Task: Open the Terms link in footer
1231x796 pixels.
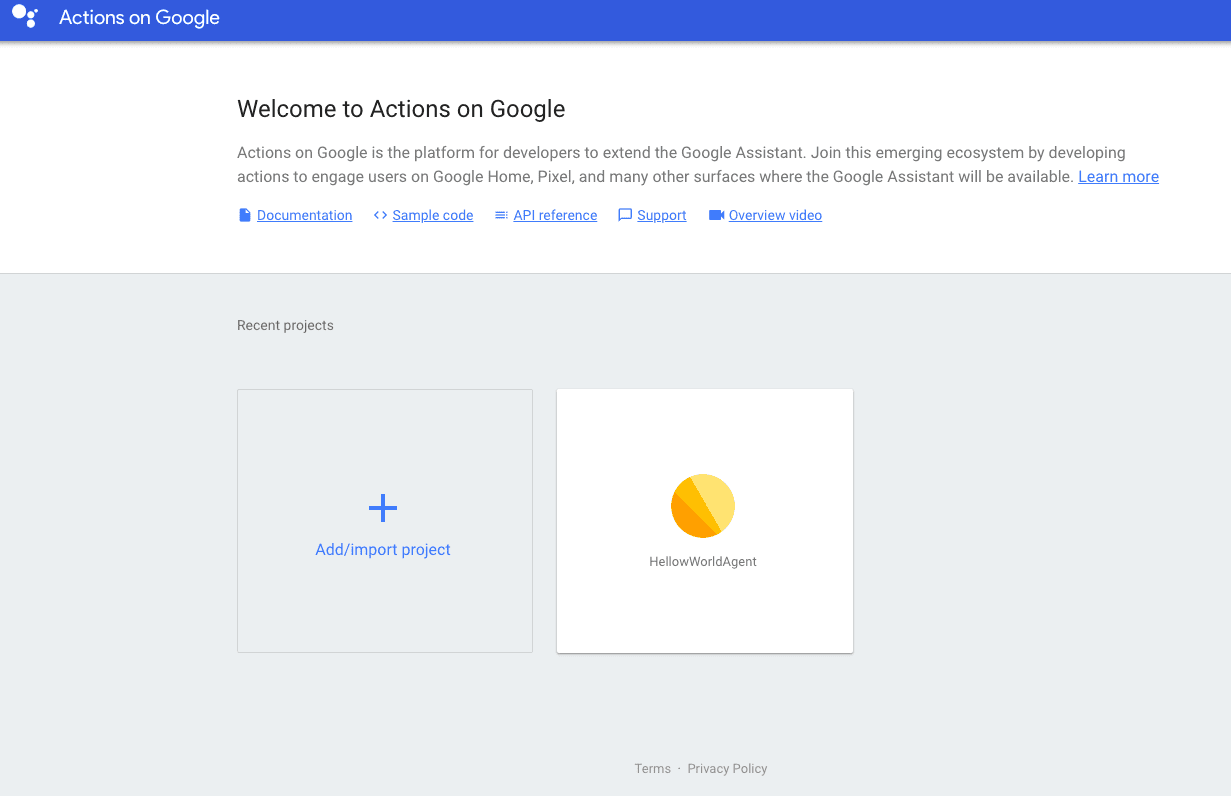Action: [652, 769]
